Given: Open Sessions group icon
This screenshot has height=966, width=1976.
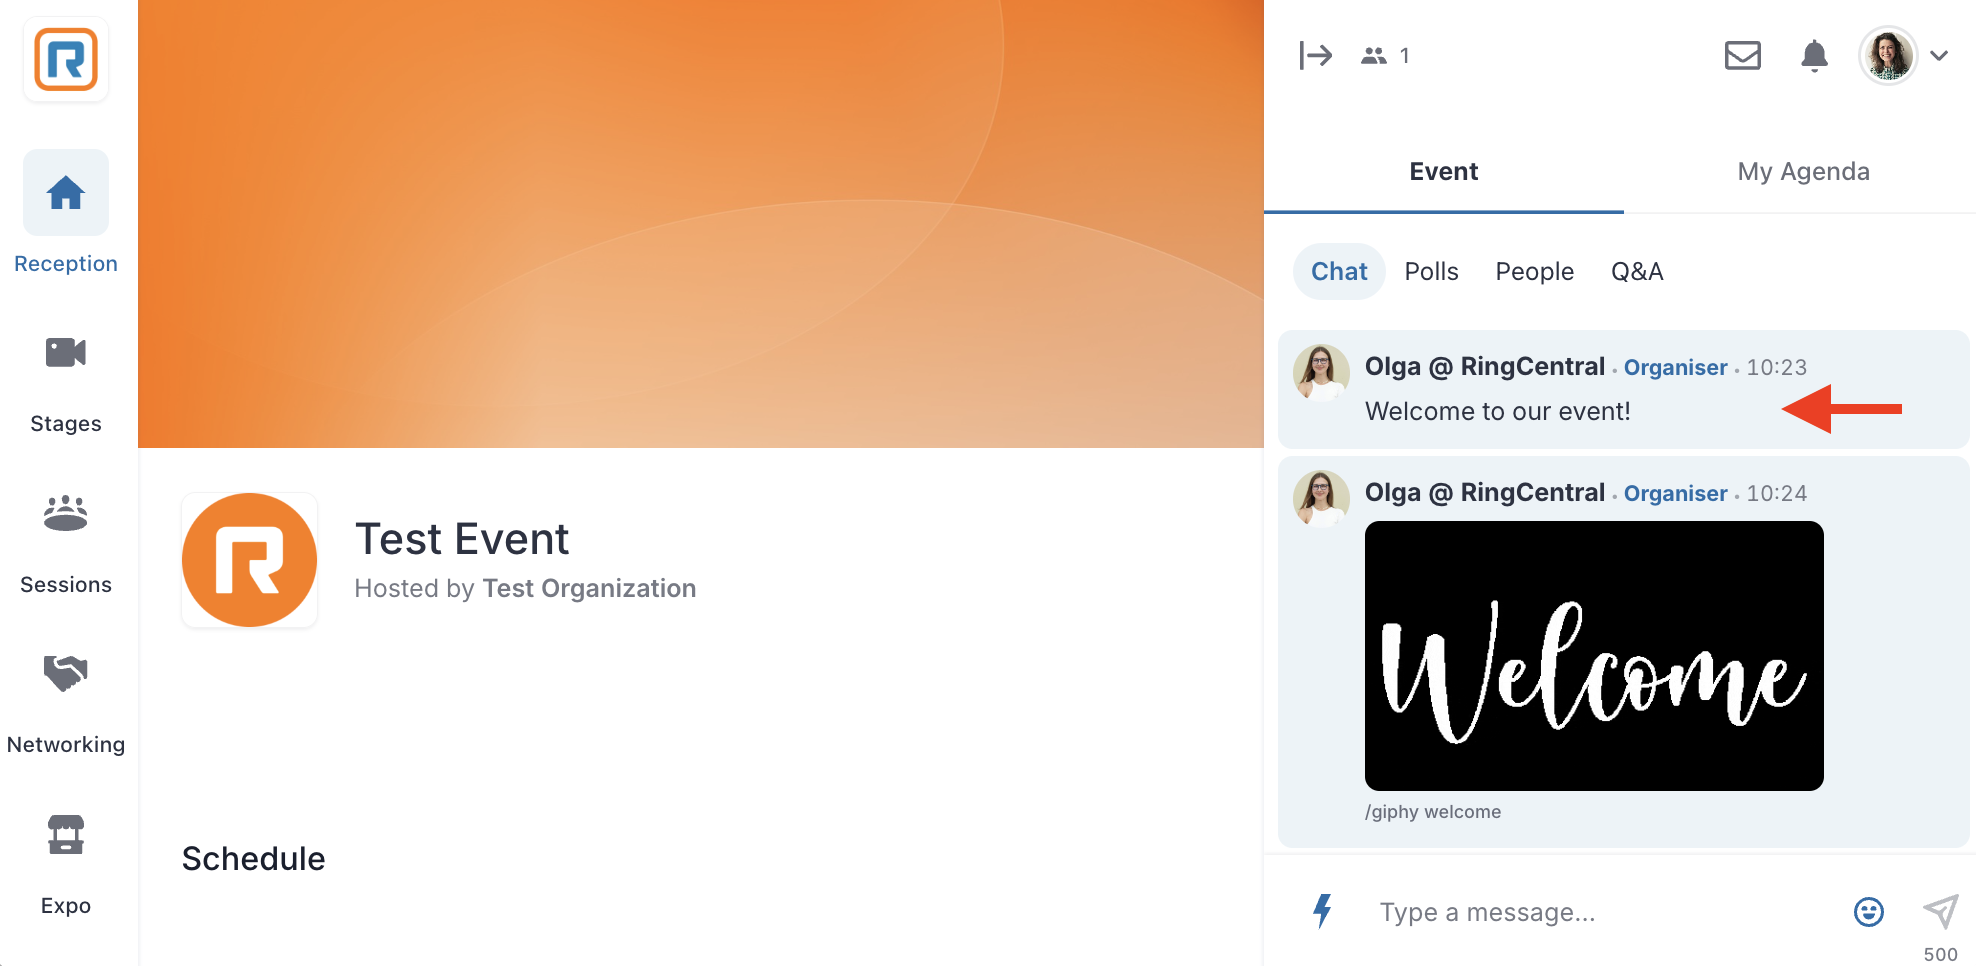Looking at the screenshot, I should coord(66,513).
